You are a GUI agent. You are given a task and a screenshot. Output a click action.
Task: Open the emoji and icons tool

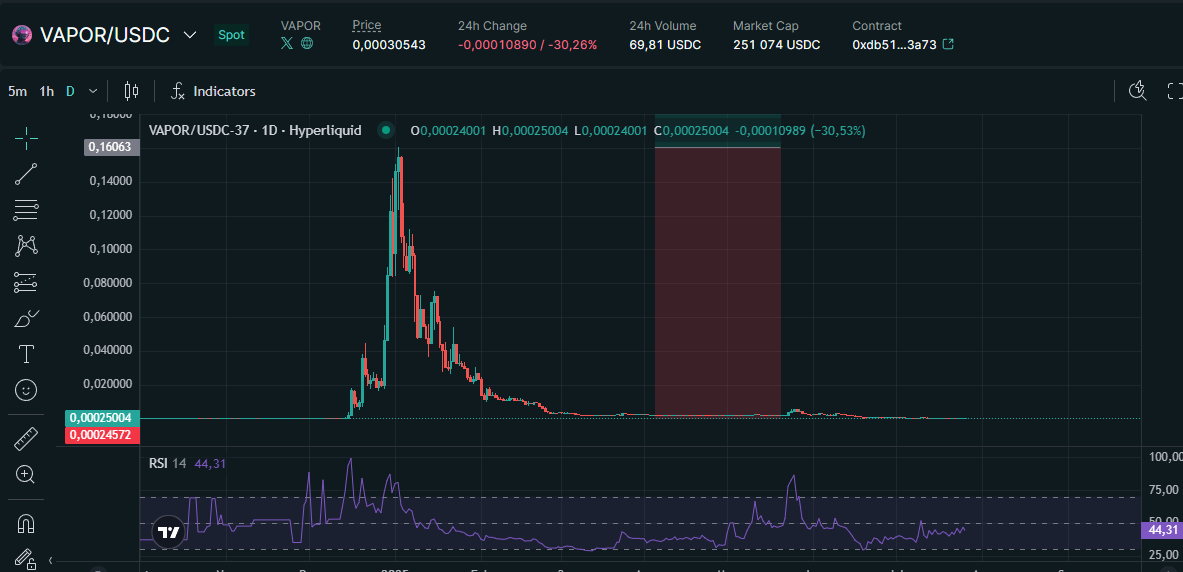point(26,390)
